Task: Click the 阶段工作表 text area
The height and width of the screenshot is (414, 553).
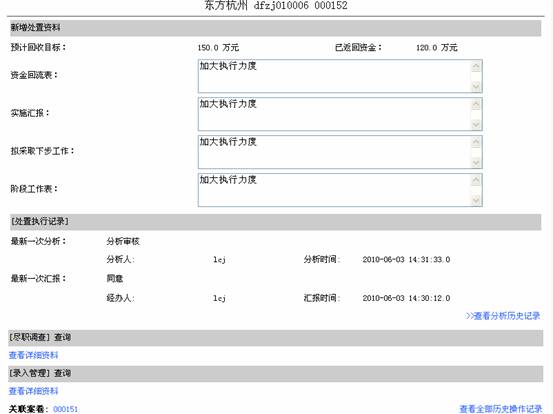Action: pos(340,190)
